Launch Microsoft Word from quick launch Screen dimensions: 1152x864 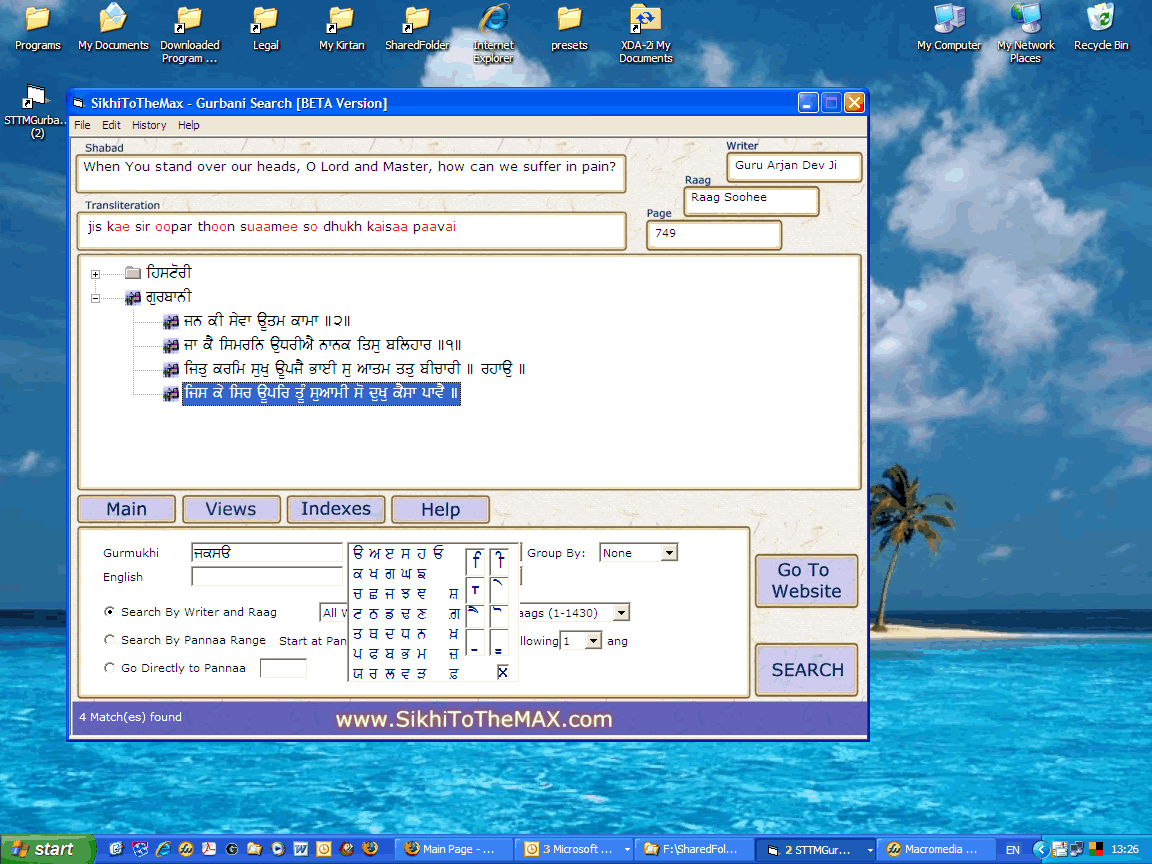(x=300, y=849)
